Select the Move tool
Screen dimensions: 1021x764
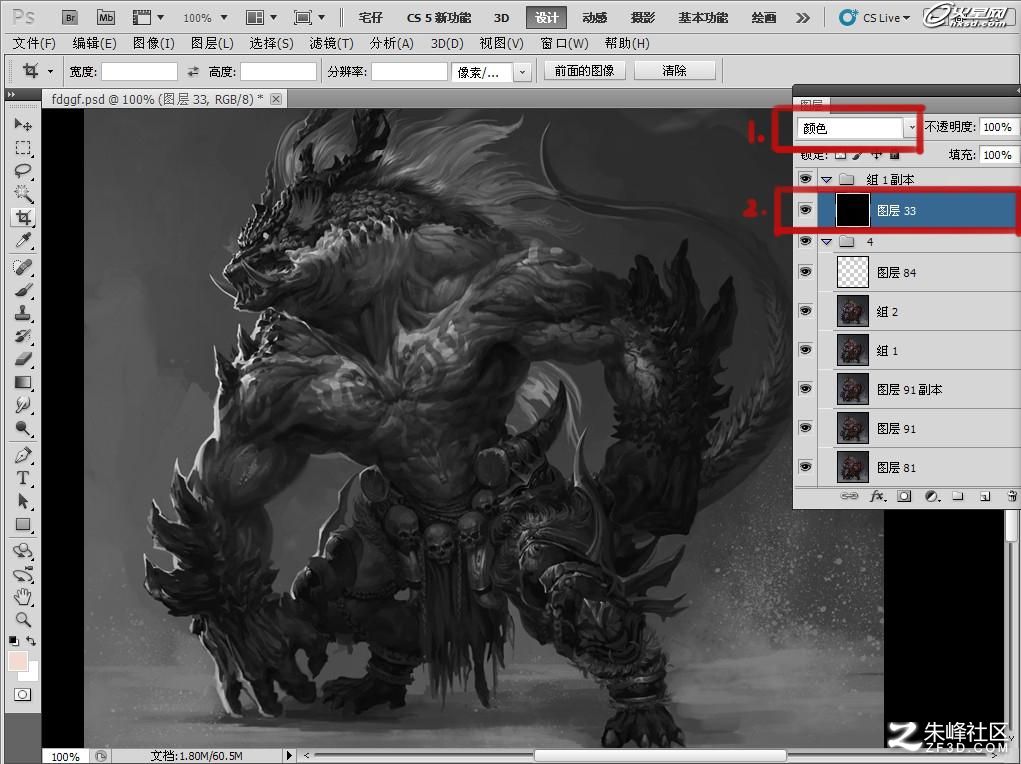23,124
